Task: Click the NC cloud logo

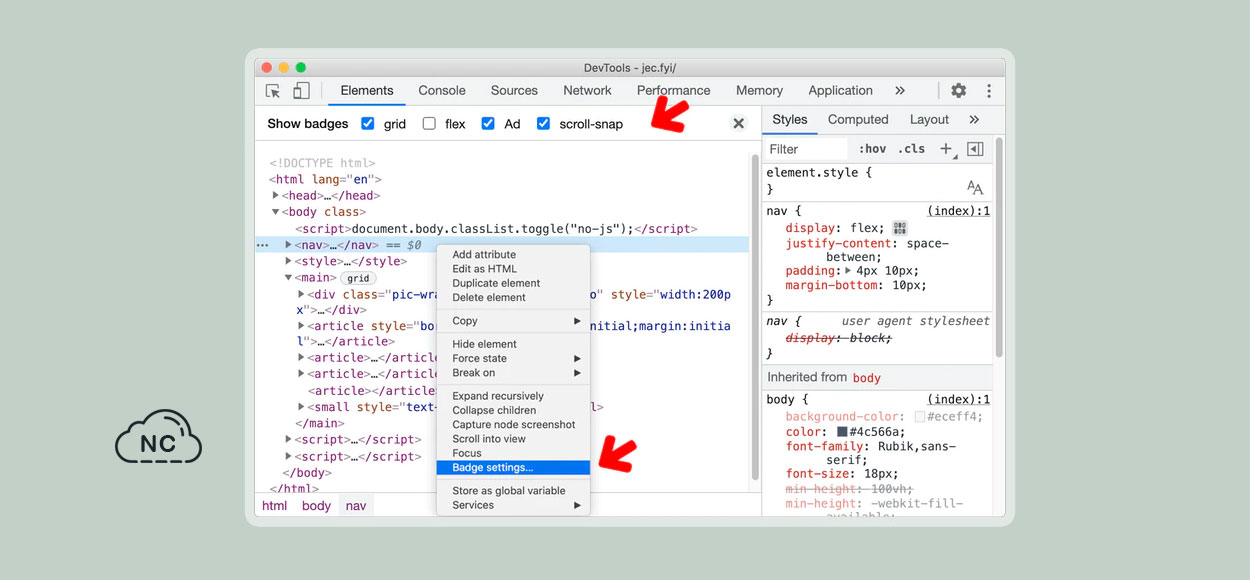Action: [158, 436]
